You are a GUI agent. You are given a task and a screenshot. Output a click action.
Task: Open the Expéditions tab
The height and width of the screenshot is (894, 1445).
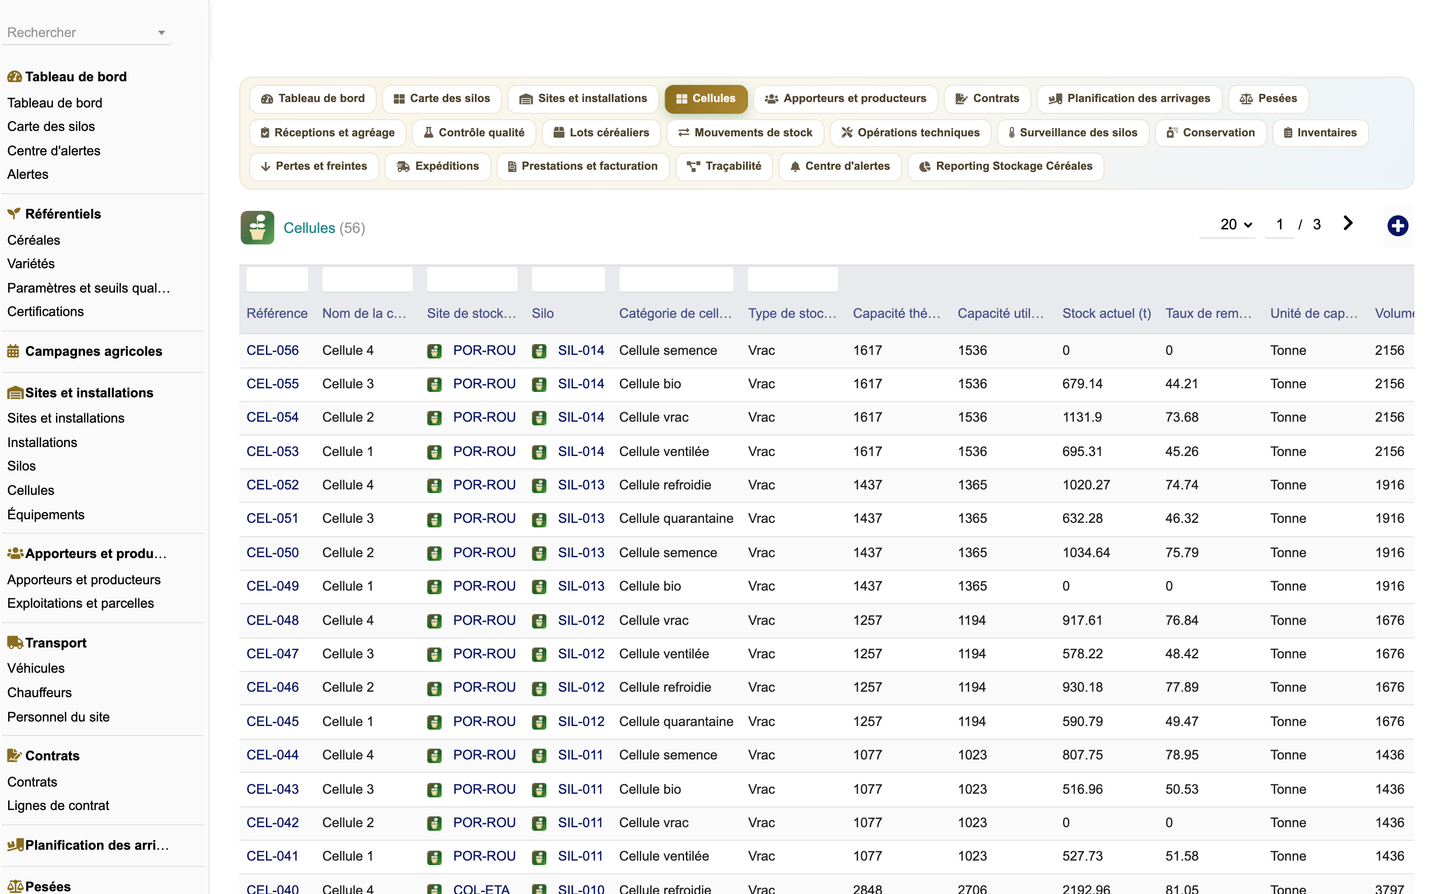[438, 167]
